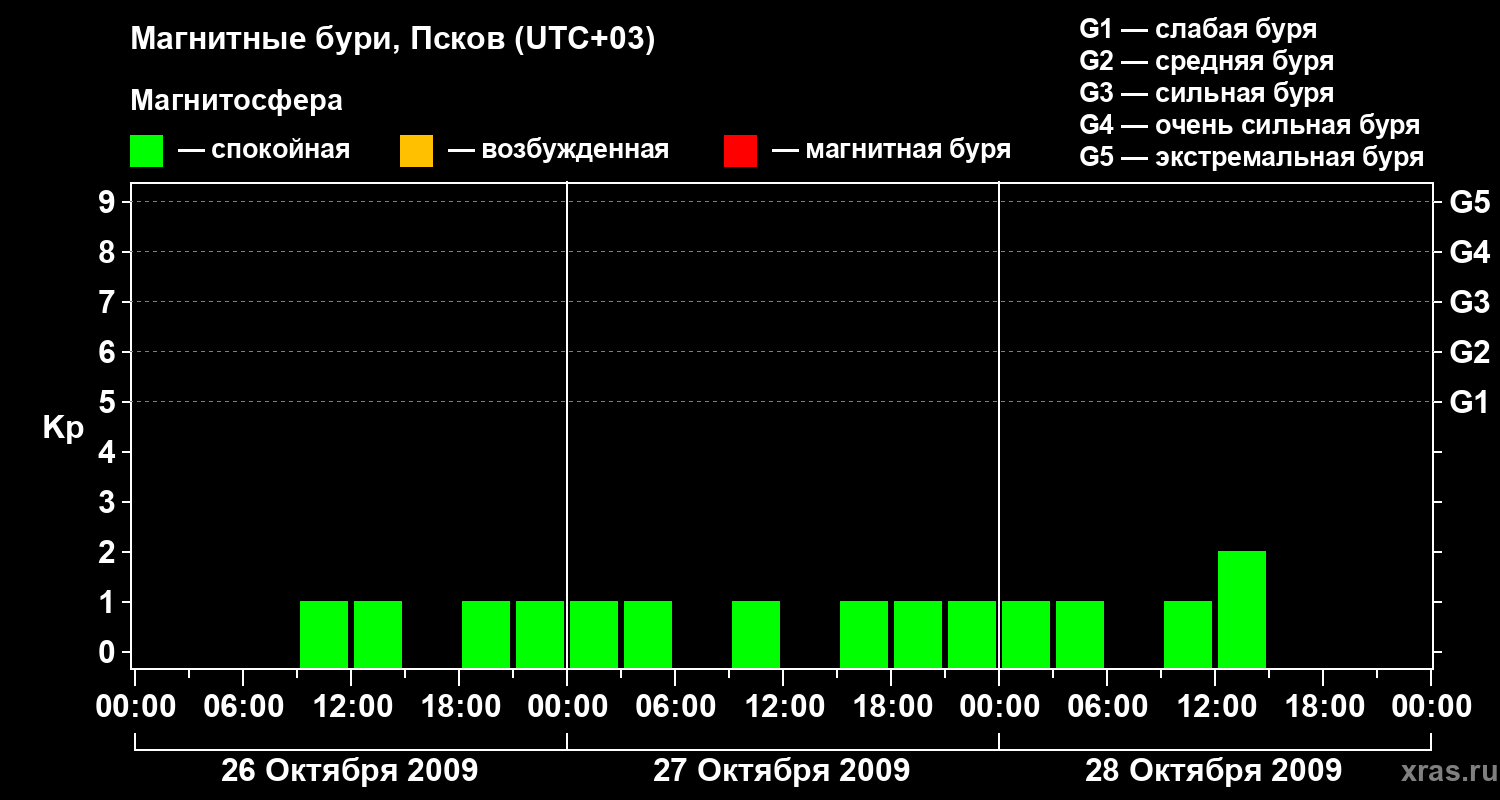Select the chart title 'Магнитные бури, Псков (UTC+03)'
This screenshot has height=800, width=1500.
393,40
